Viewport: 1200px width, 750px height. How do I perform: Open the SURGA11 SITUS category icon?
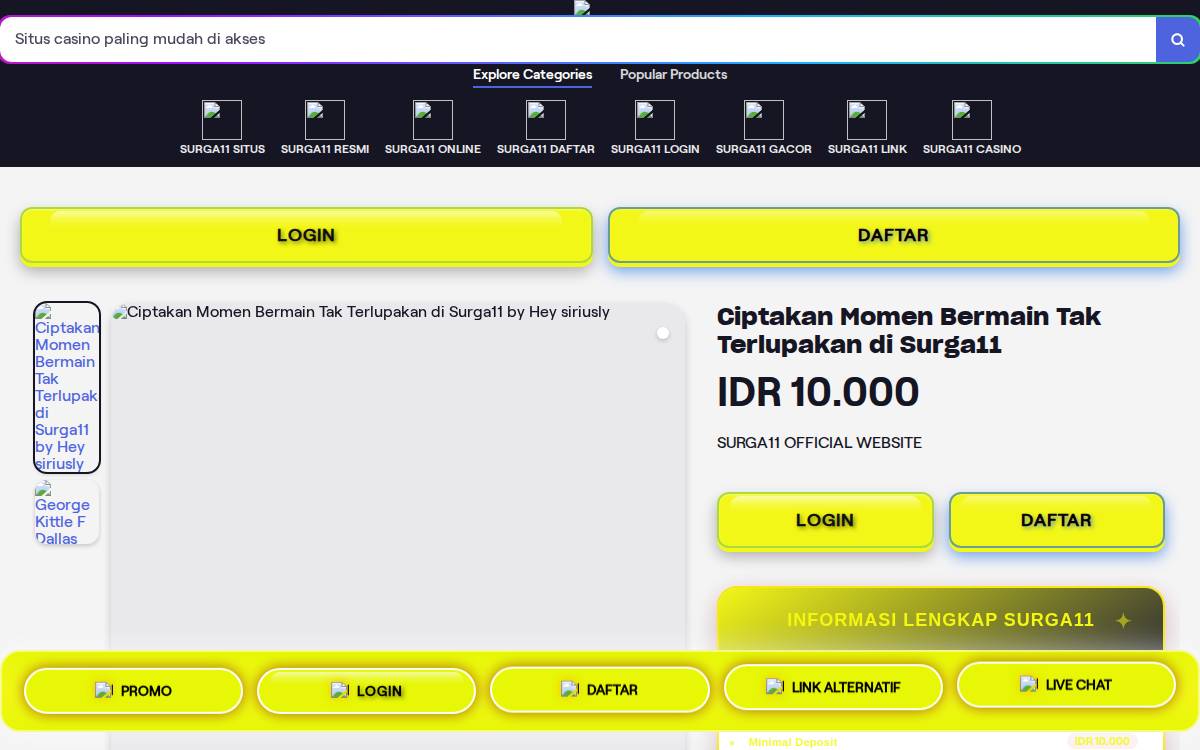pyautogui.click(x=222, y=120)
